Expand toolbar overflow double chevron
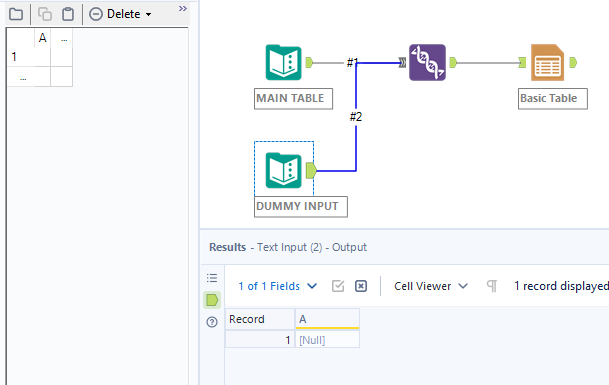The height and width of the screenshot is (385, 609). [183, 9]
